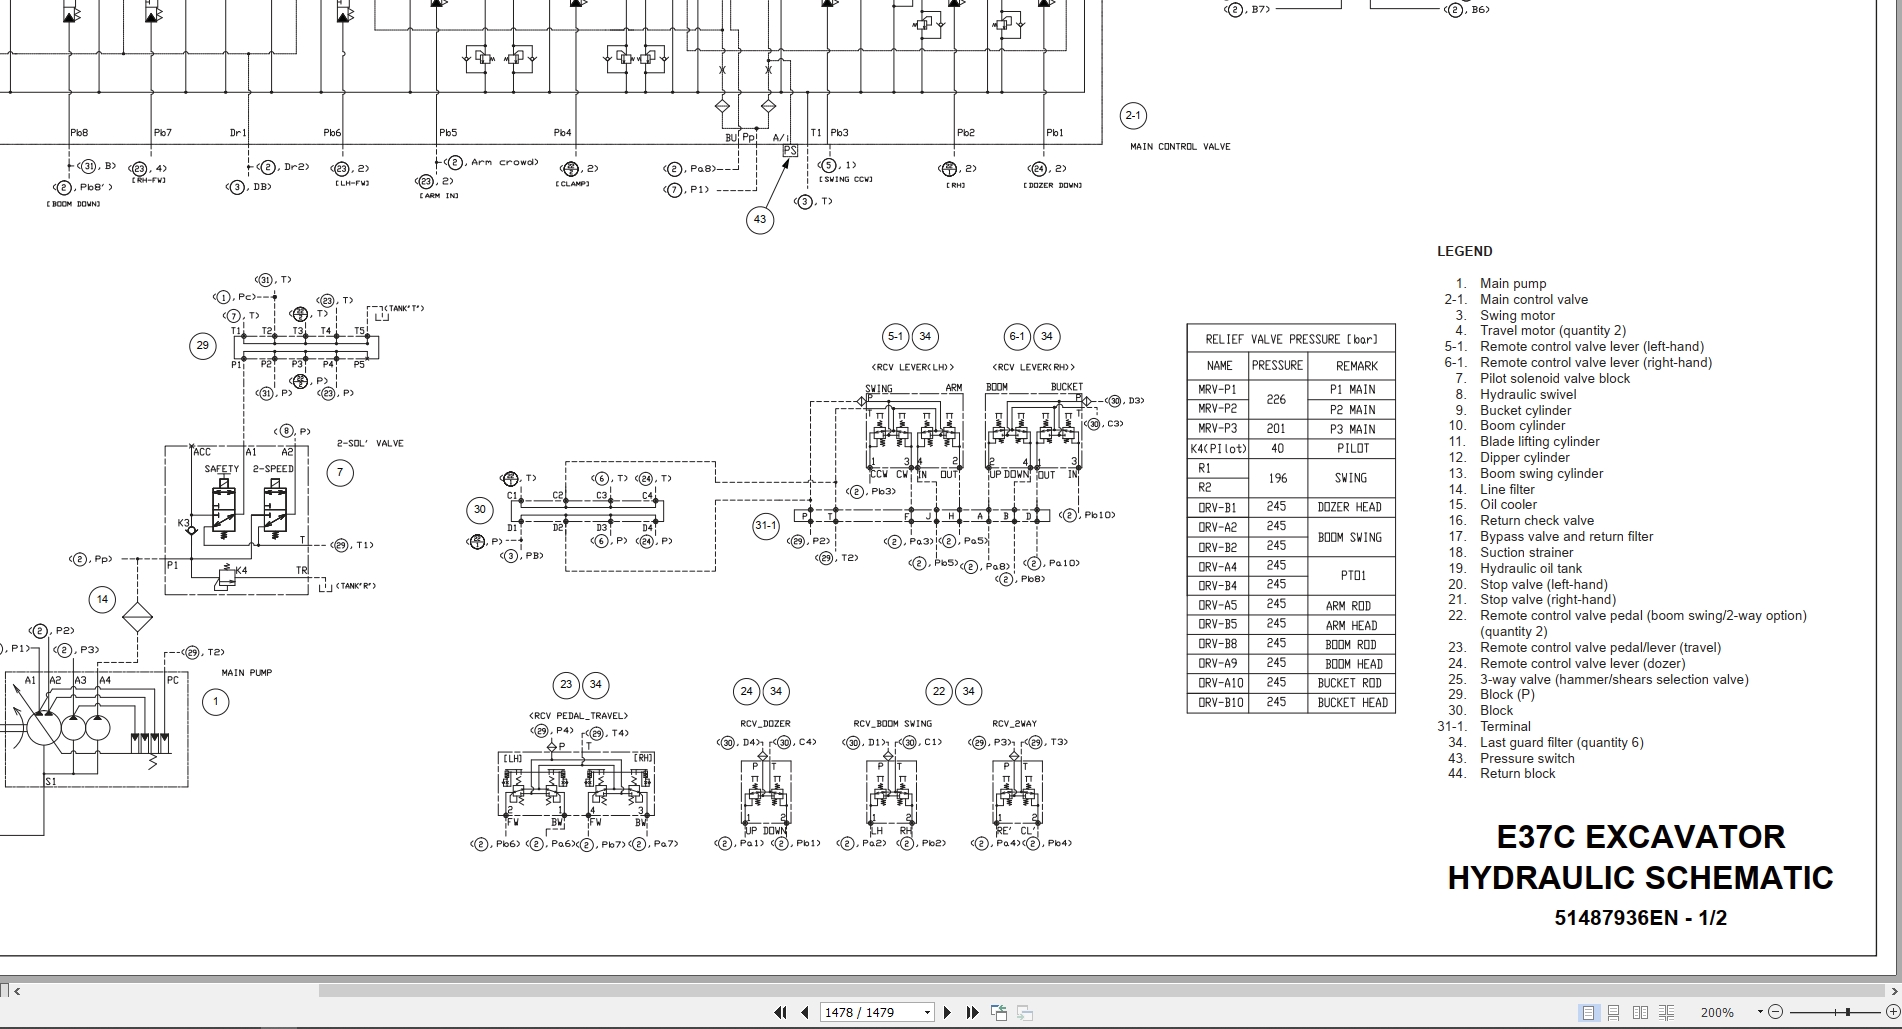Click the 'PTO1' remark cell
Screen dimensions: 1902x1029
(x=1352, y=576)
